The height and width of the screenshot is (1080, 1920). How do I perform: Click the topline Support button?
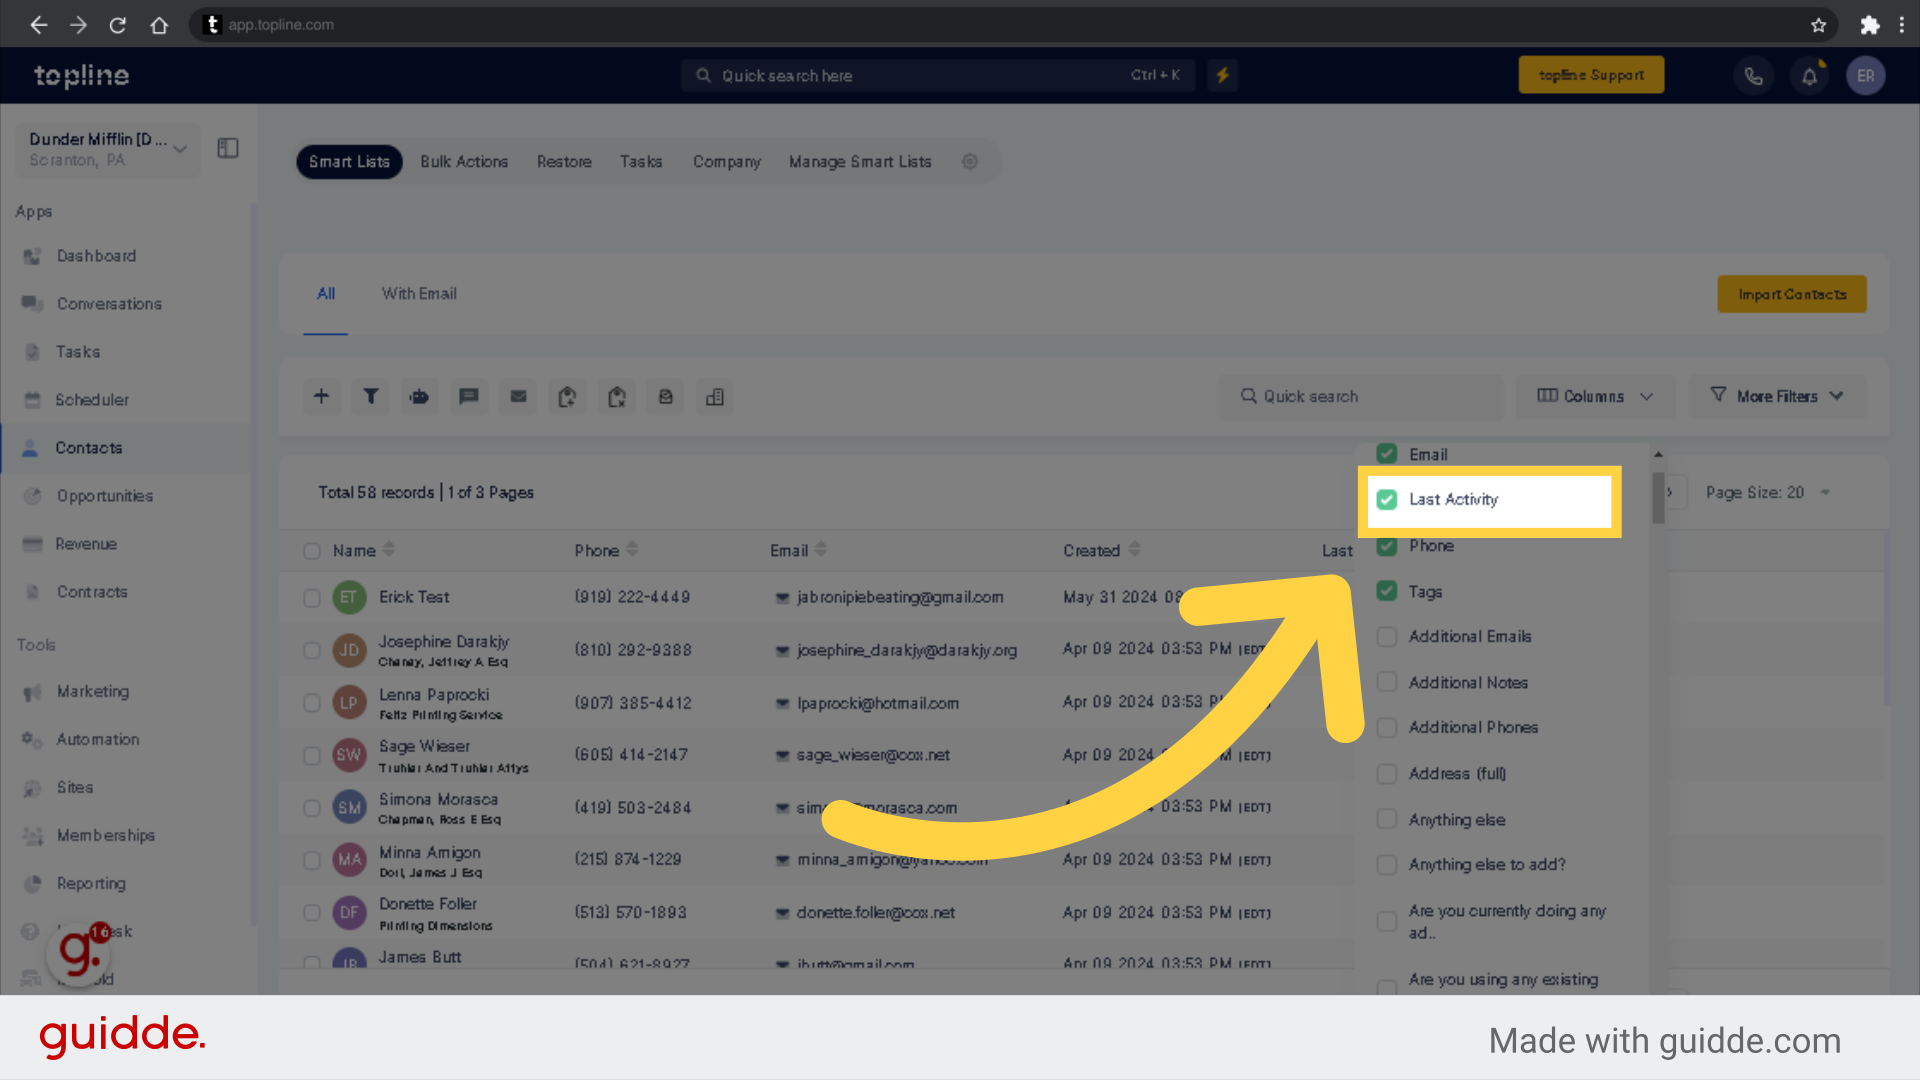click(x=1594, y=75)
